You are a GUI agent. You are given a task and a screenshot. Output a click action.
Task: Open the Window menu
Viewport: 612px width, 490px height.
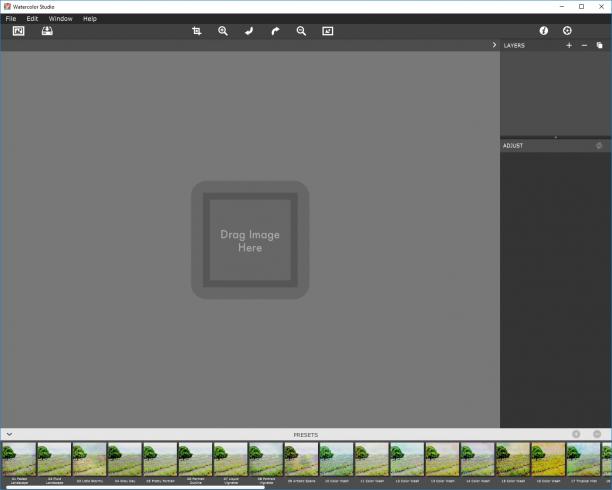[x=60, y=19]
